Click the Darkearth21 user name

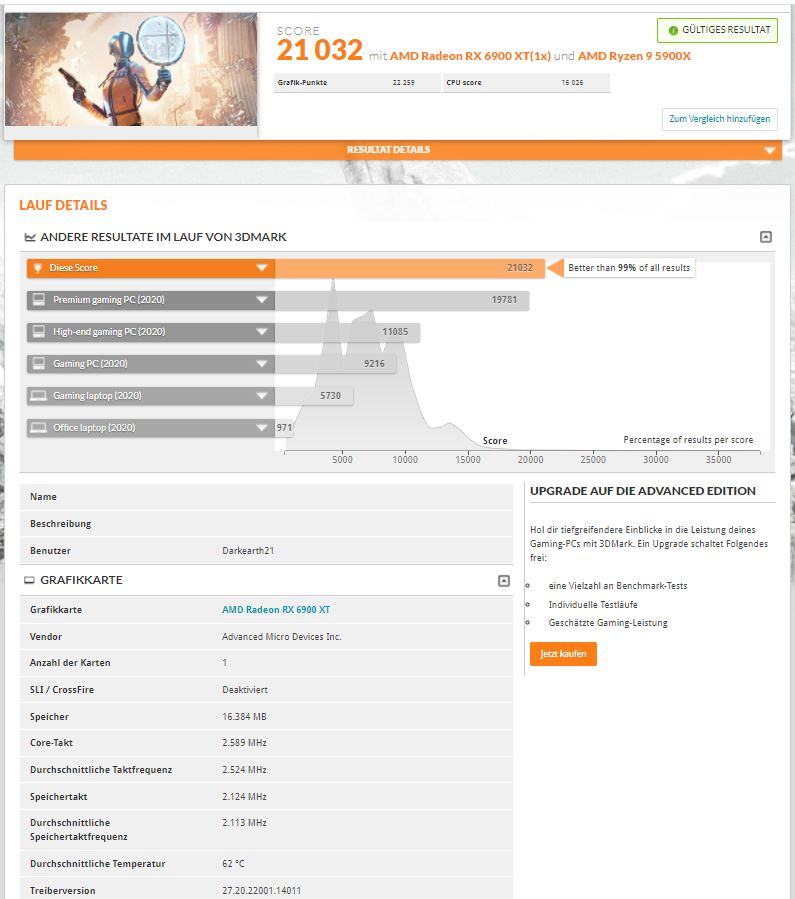pos(248,551)
